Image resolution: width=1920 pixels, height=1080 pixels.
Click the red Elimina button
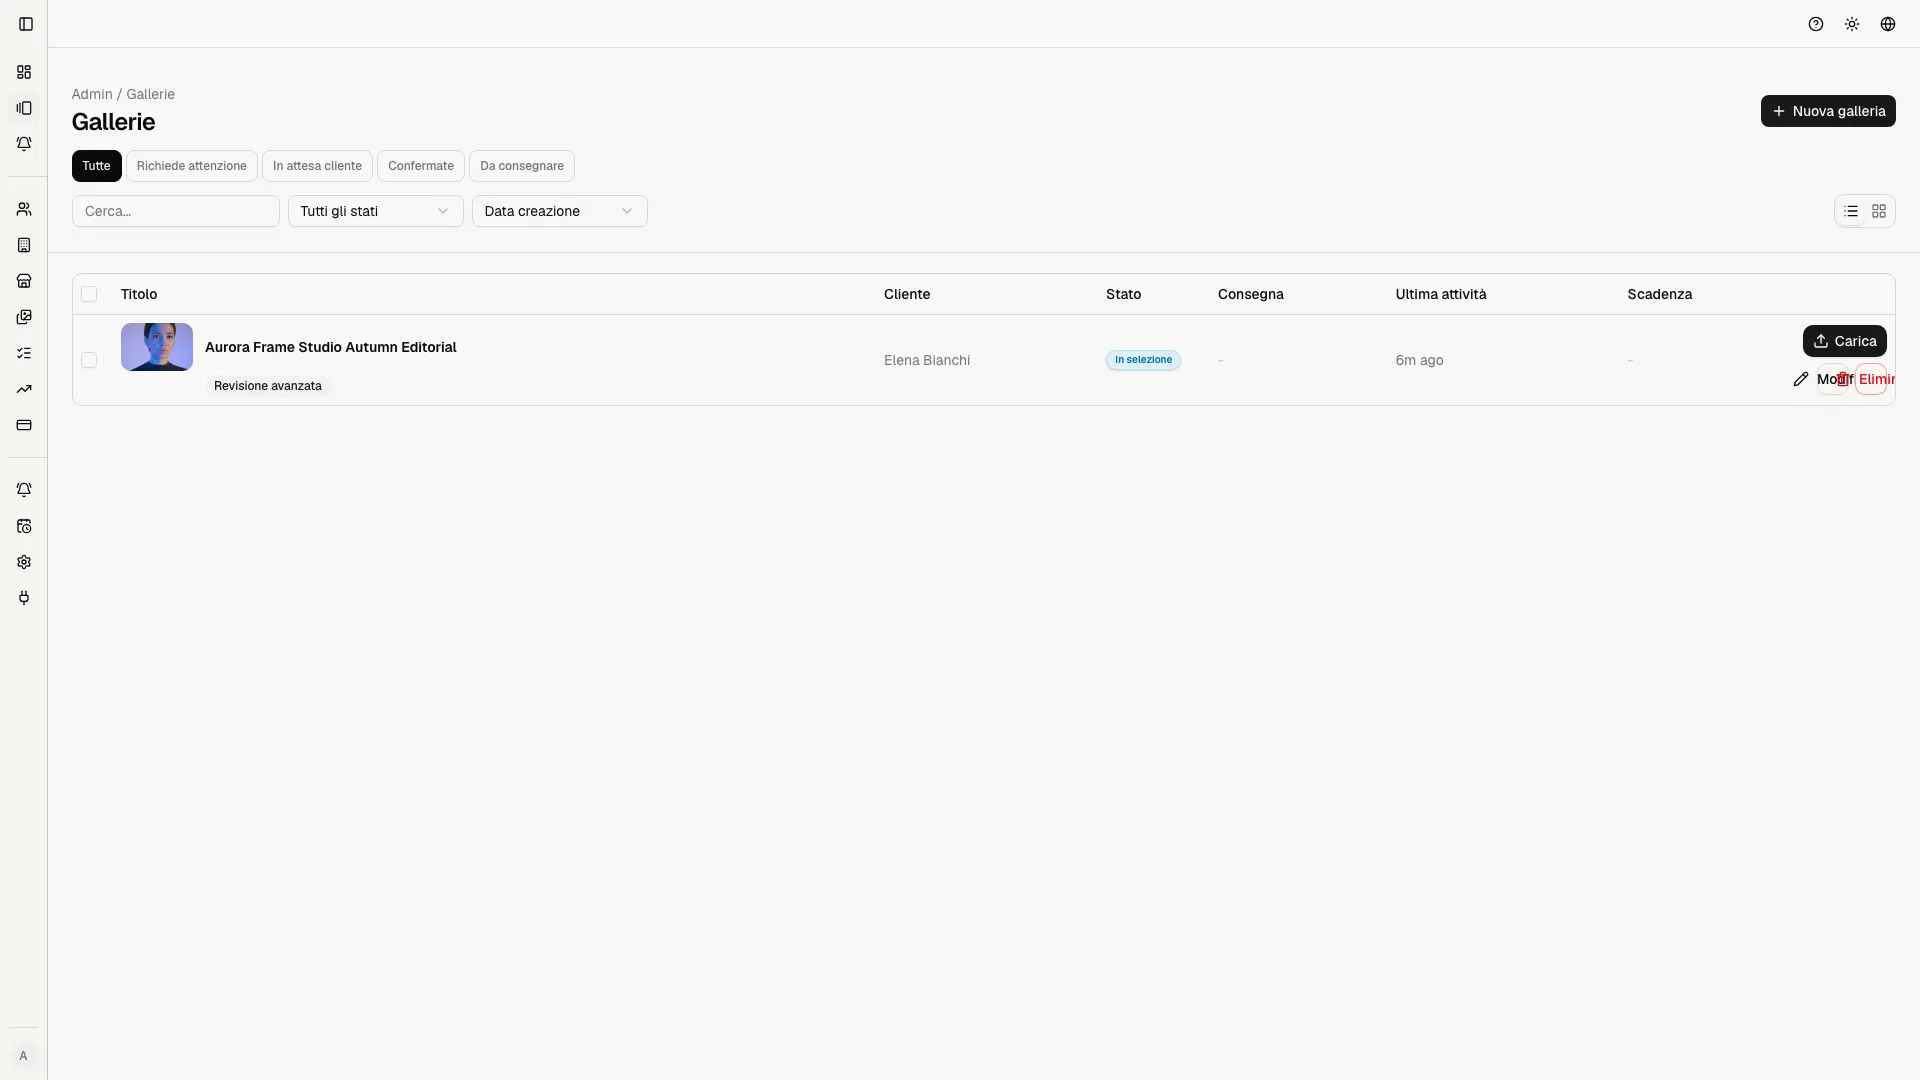point(1871,379)
